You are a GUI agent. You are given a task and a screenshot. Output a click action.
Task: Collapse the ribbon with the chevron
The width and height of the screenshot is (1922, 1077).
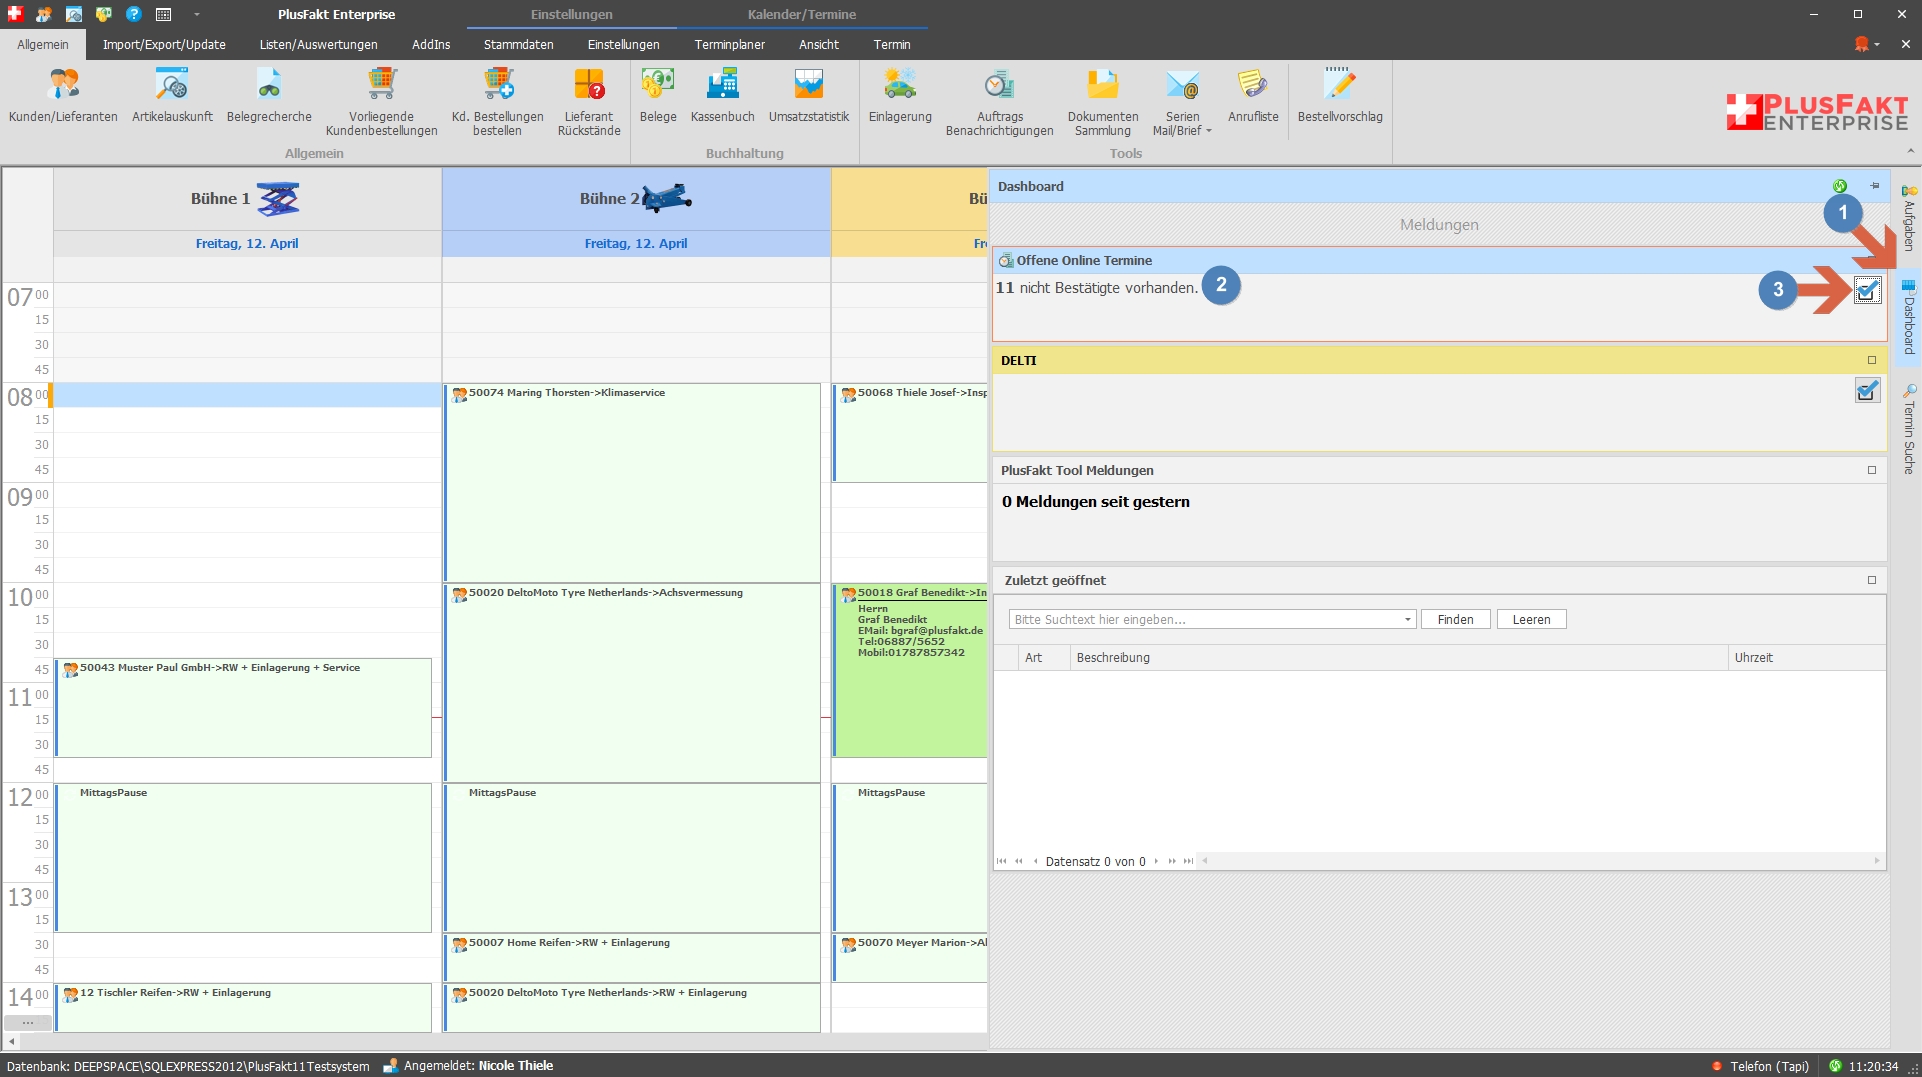pyautogui.click(x=1911, y=152)
